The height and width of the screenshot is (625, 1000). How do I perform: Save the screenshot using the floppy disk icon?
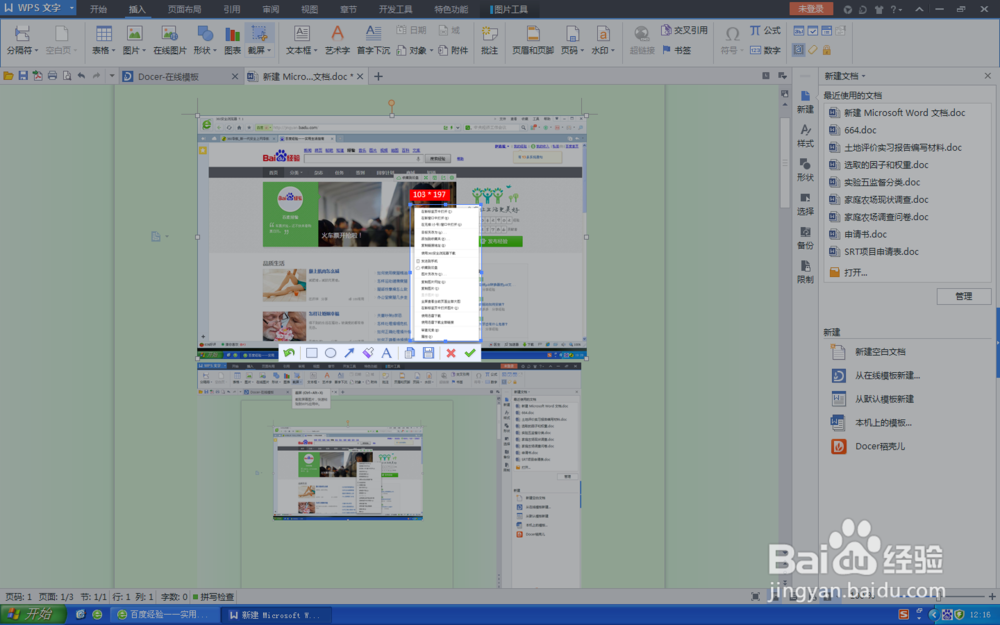[429, 353]
